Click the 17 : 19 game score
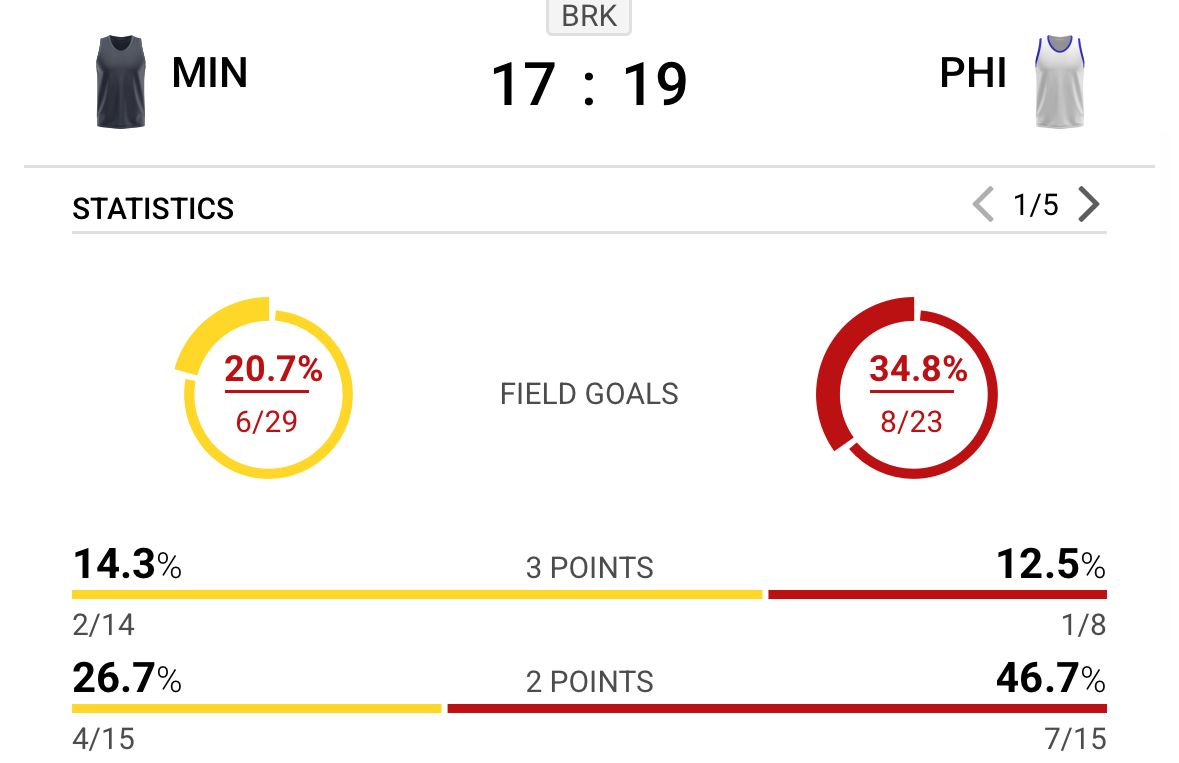Viewport: 1179px width, 763px height. [589, 84]
